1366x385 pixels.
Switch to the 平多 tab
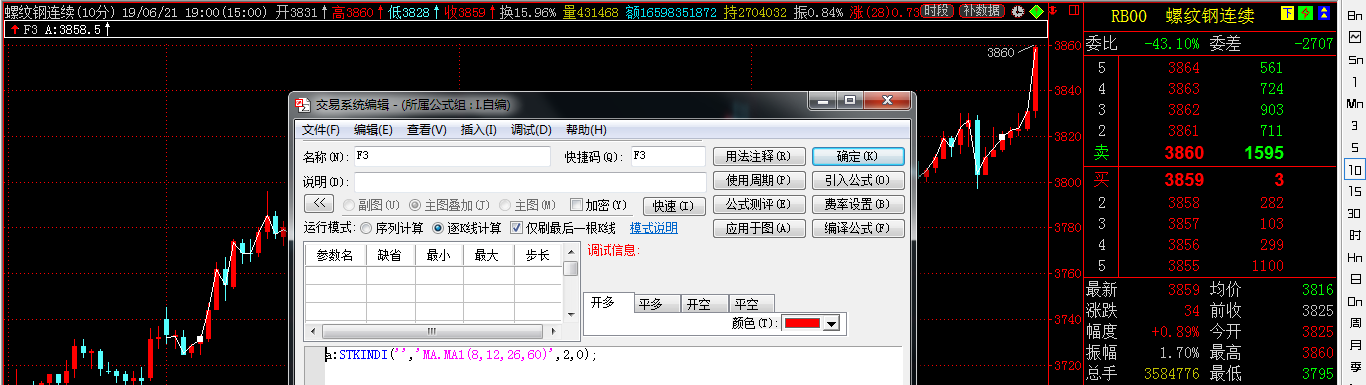coord(656,304)
